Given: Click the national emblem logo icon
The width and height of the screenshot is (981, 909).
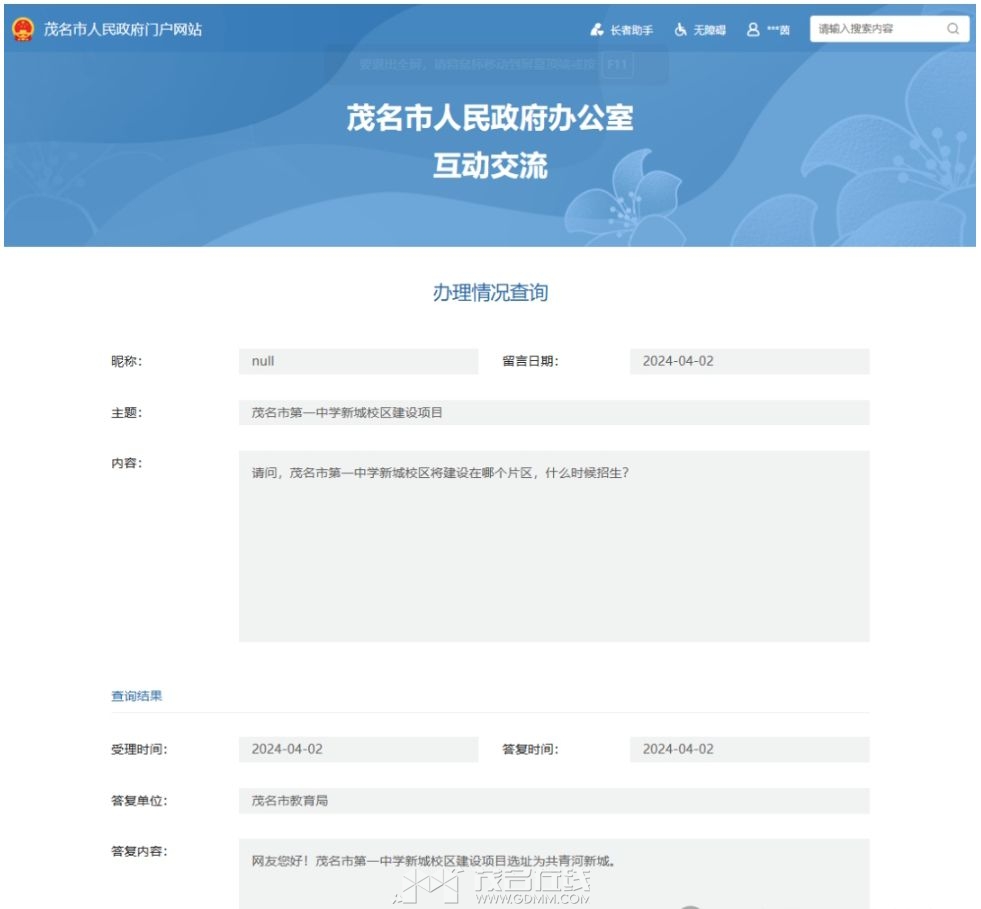Looking at the screenshot, I should click(x=23, y=29).
